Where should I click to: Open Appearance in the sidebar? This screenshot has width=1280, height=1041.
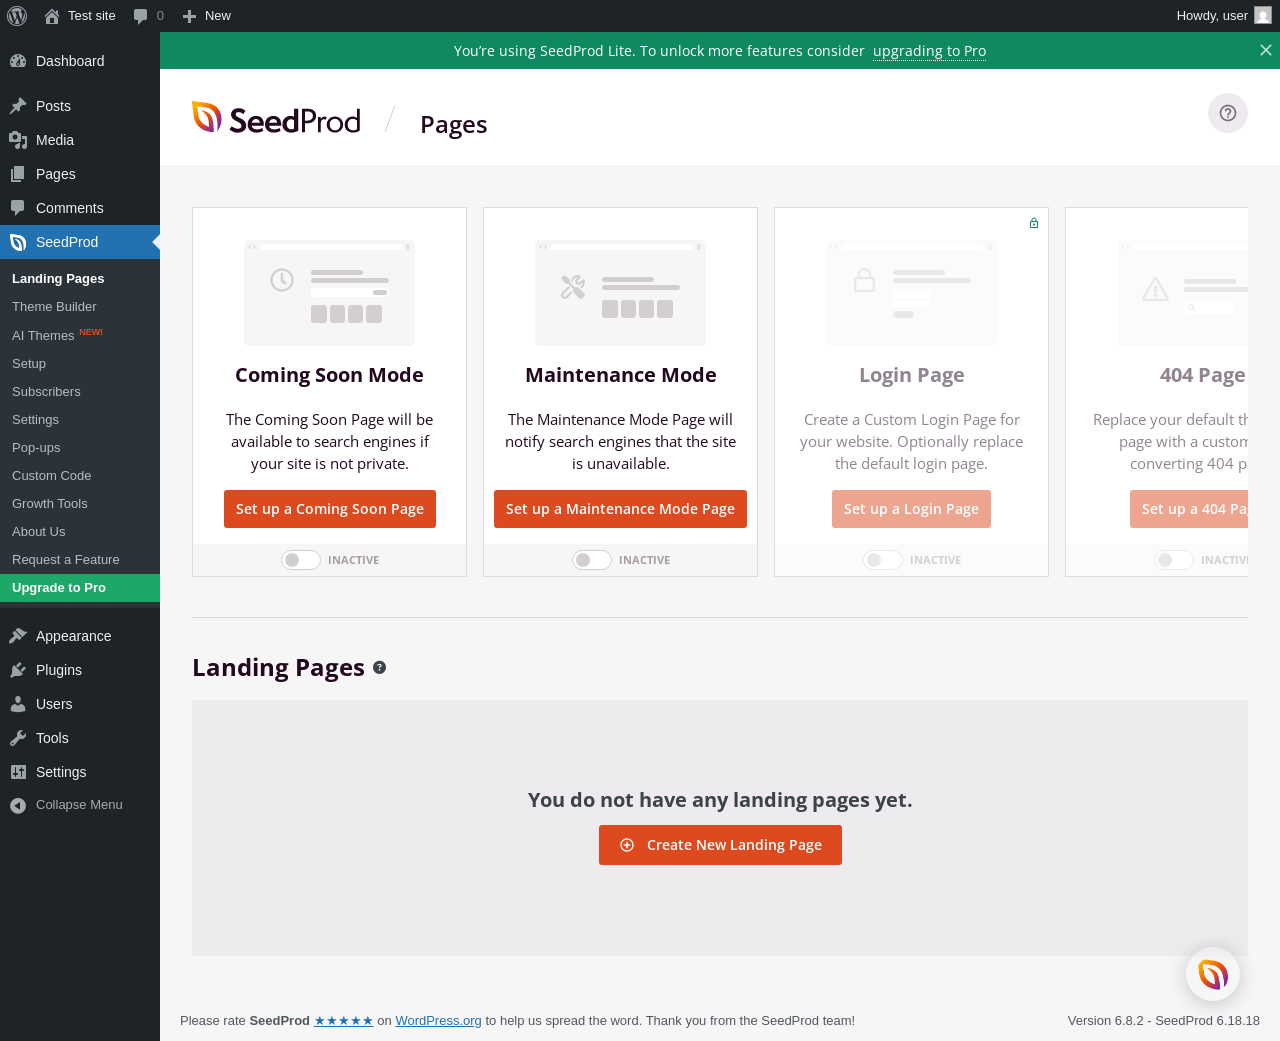click(x=80, y=636)
